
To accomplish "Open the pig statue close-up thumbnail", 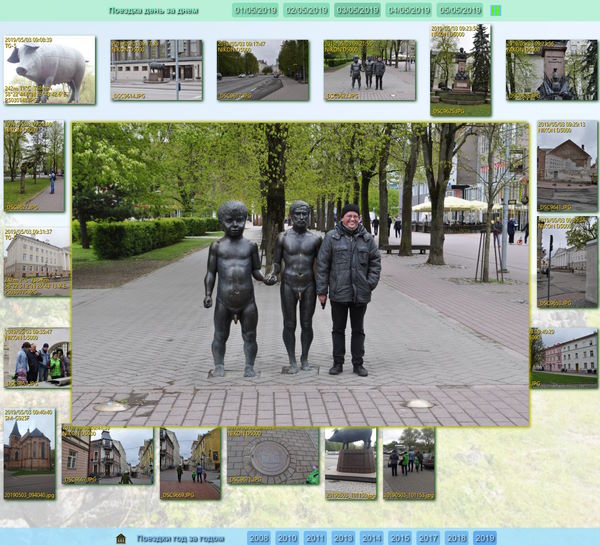I will [x=49, y=70].
